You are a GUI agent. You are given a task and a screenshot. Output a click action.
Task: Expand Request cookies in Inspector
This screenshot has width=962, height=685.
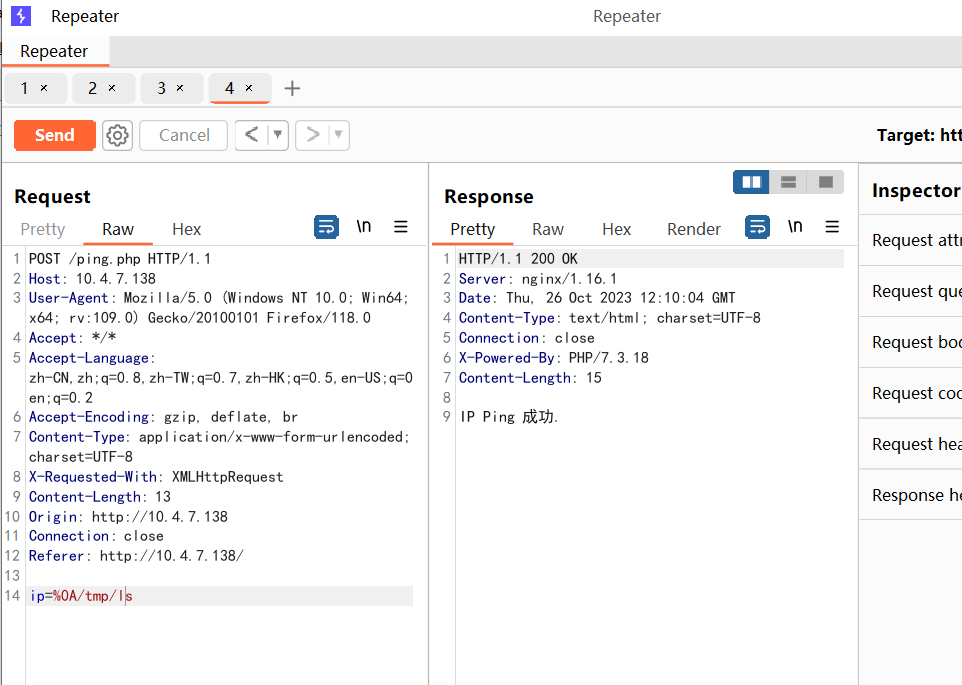pyautogui.click(x=910, y=392)
